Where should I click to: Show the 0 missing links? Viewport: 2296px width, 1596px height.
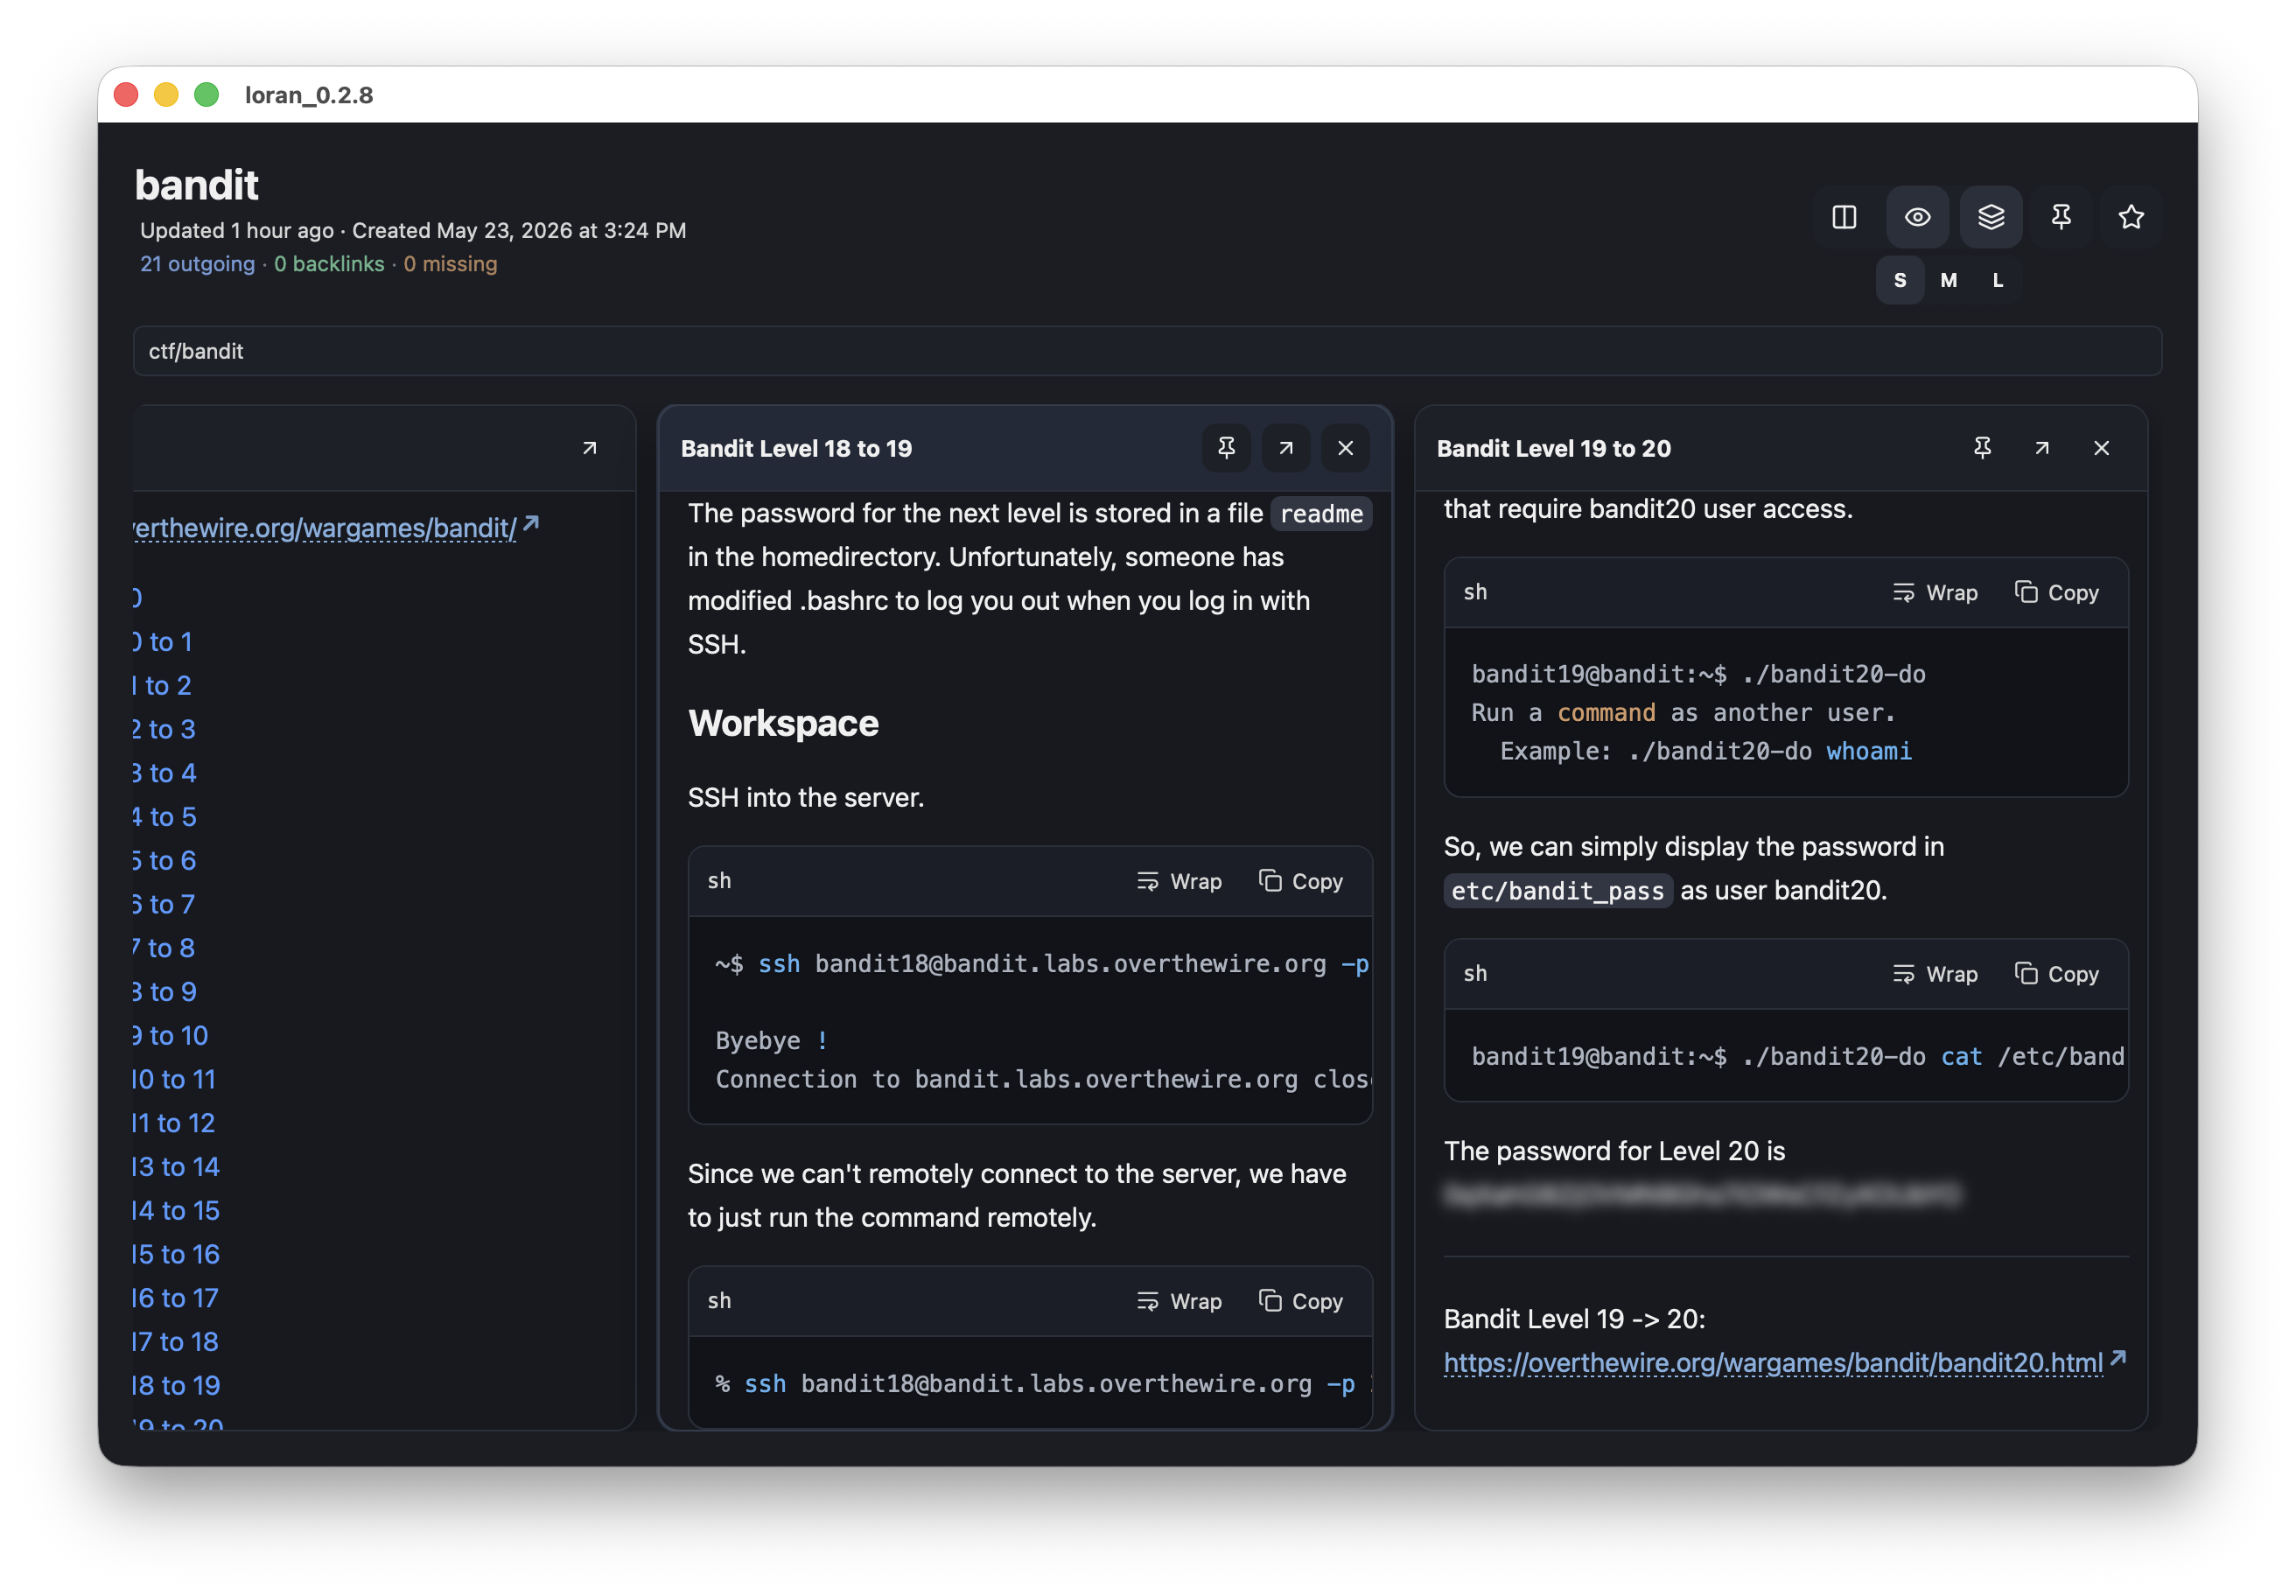click(450, 264)
